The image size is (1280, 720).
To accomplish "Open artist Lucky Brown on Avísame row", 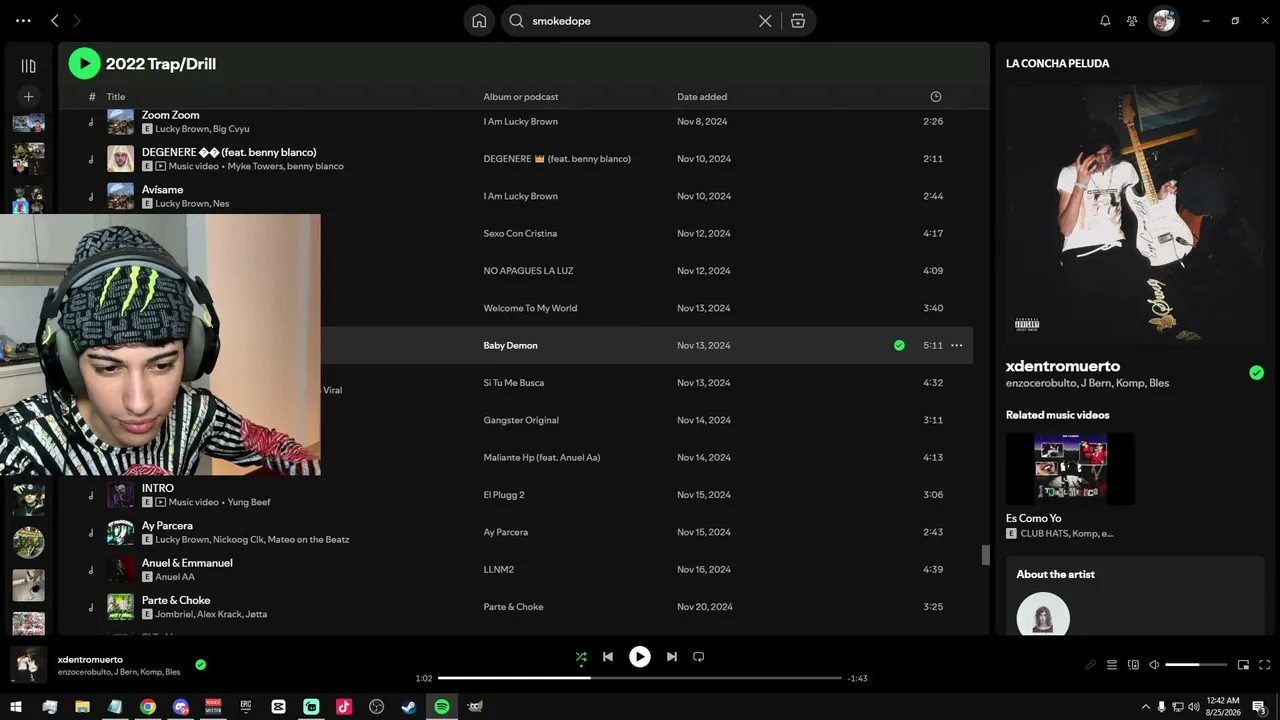I will (x=182, y=204).
